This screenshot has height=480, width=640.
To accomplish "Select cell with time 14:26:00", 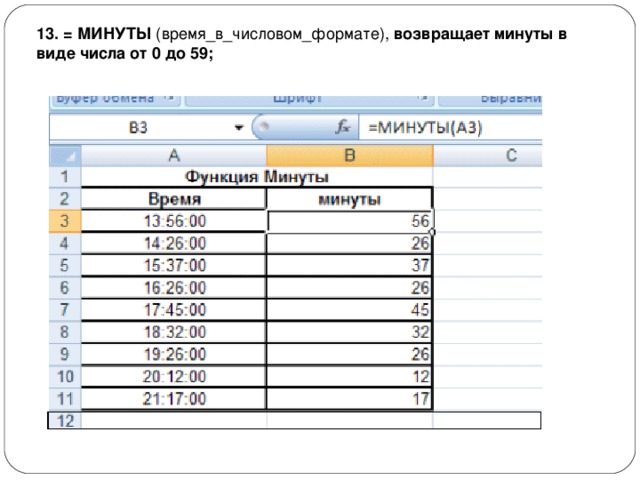I will click(174, 244).
